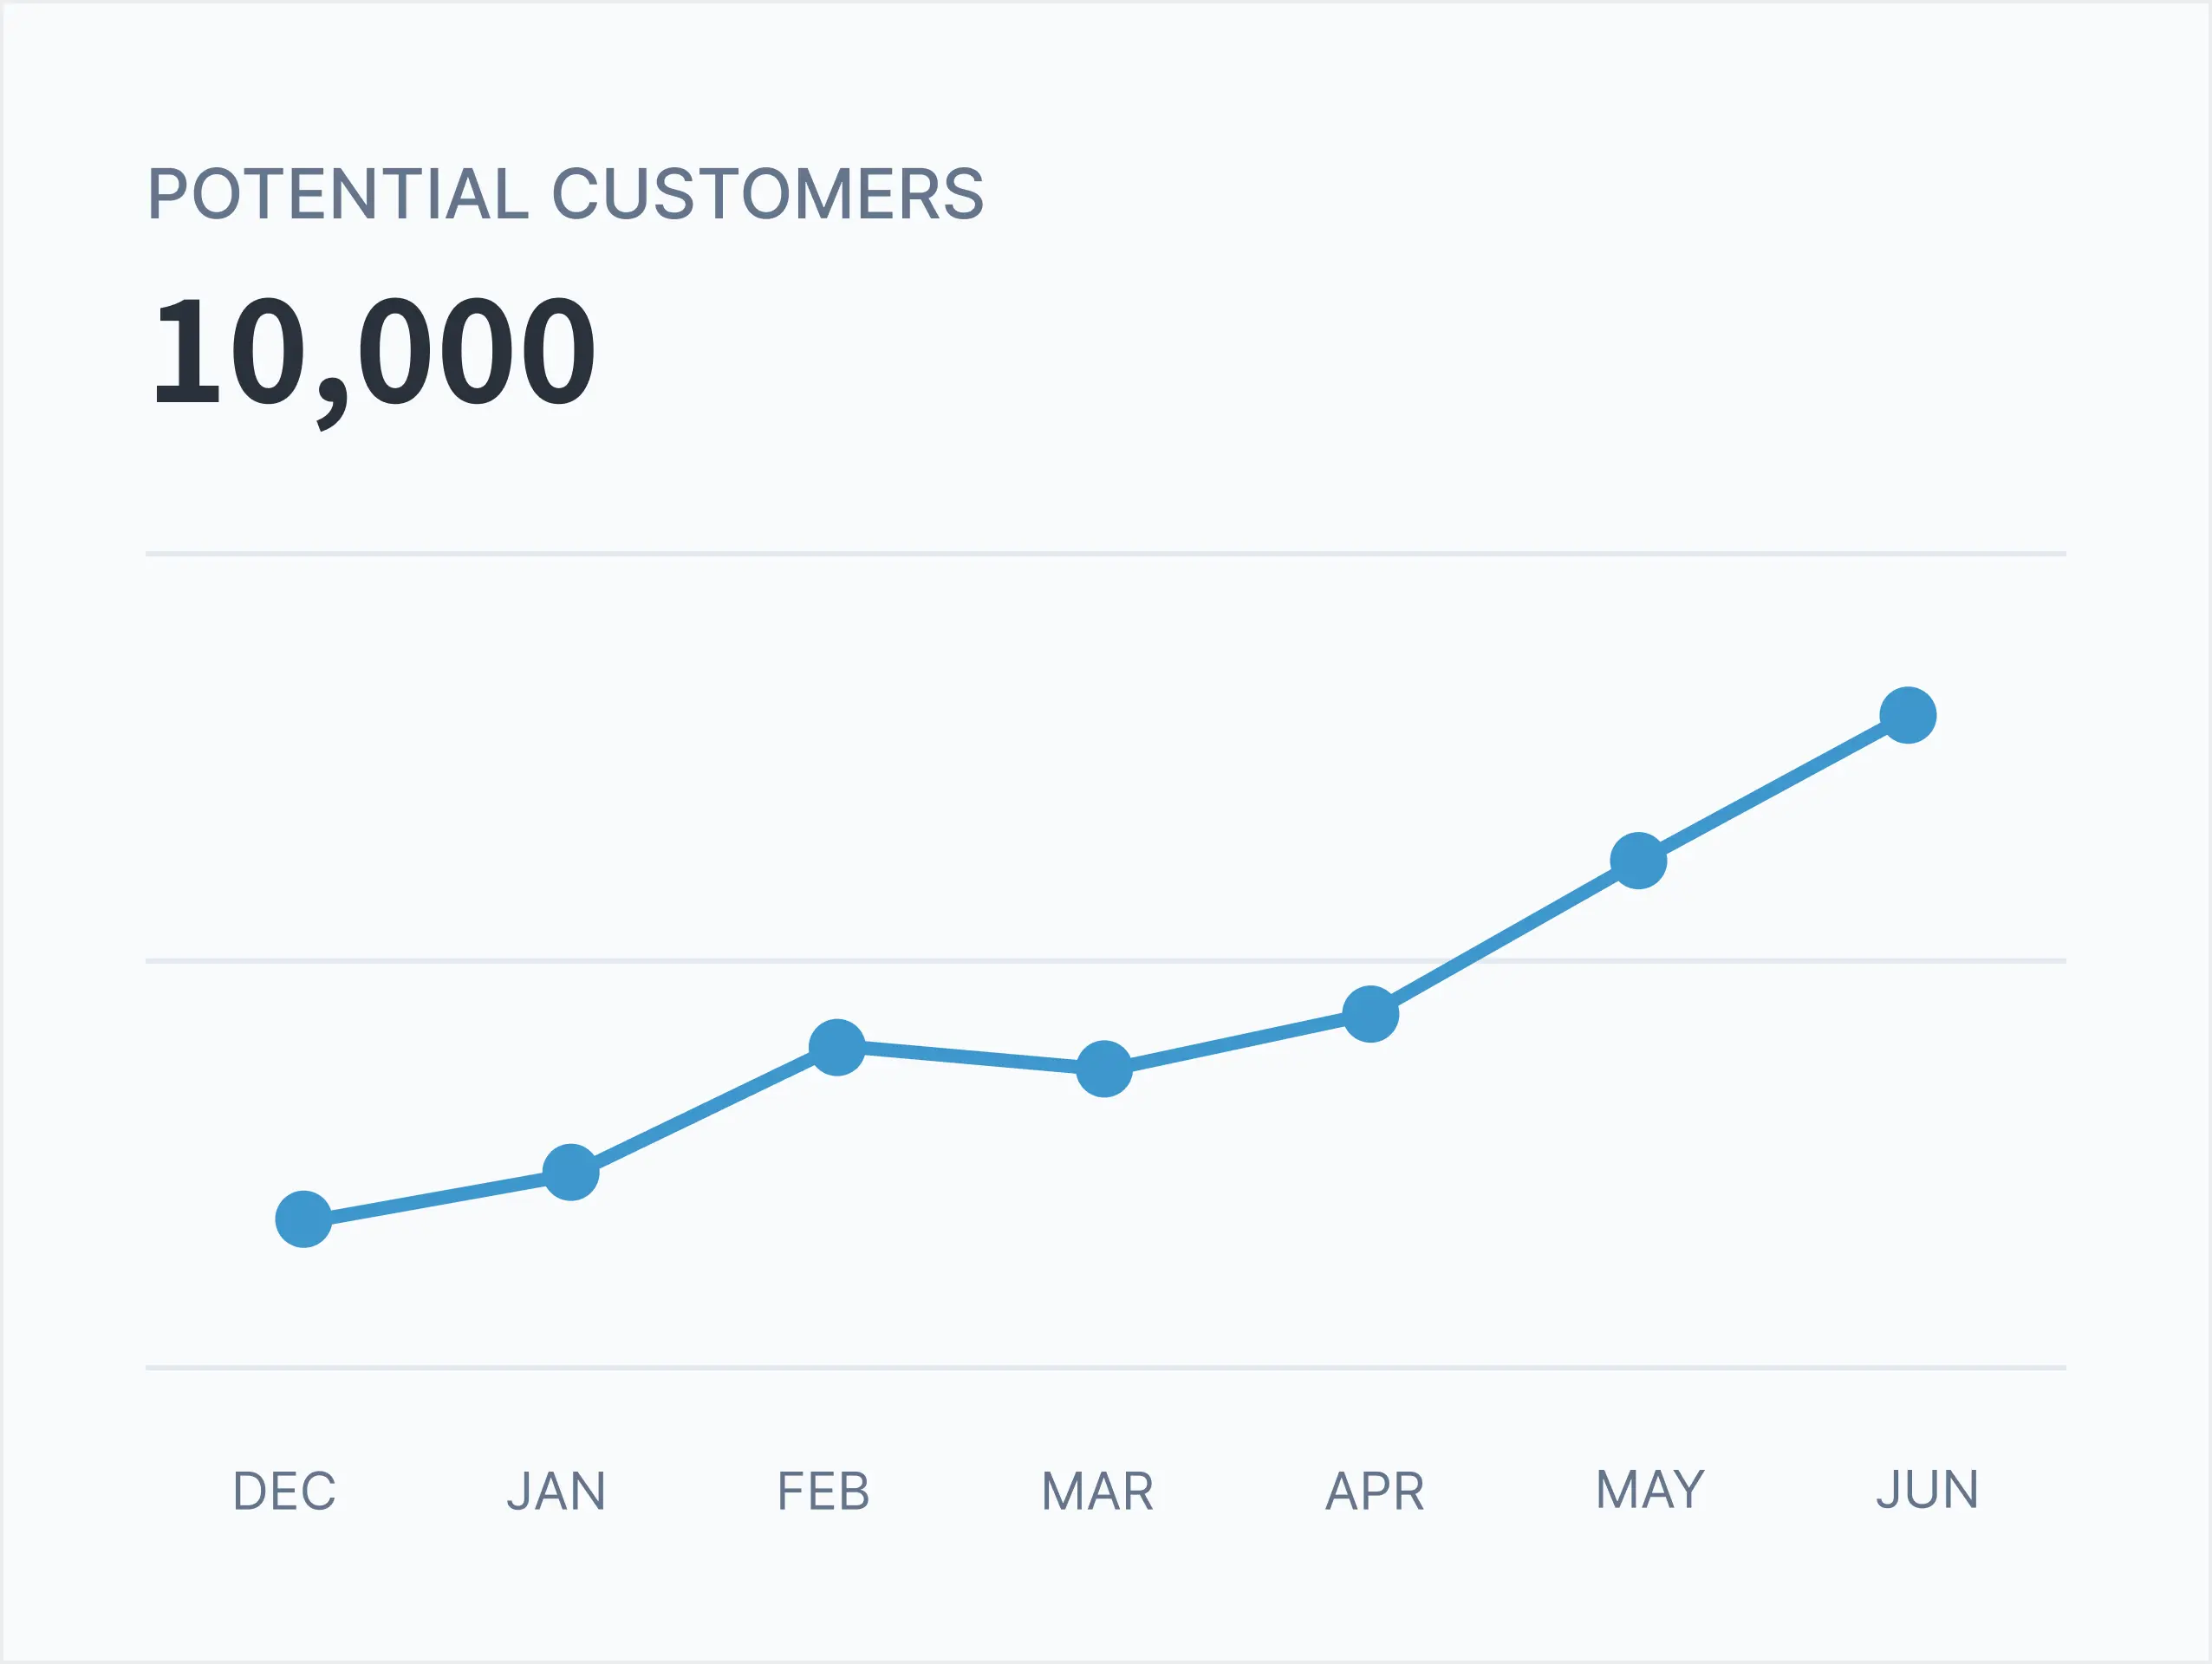
Task: Click the JUN data point at the line's peak
Action: click(1908, 715)
